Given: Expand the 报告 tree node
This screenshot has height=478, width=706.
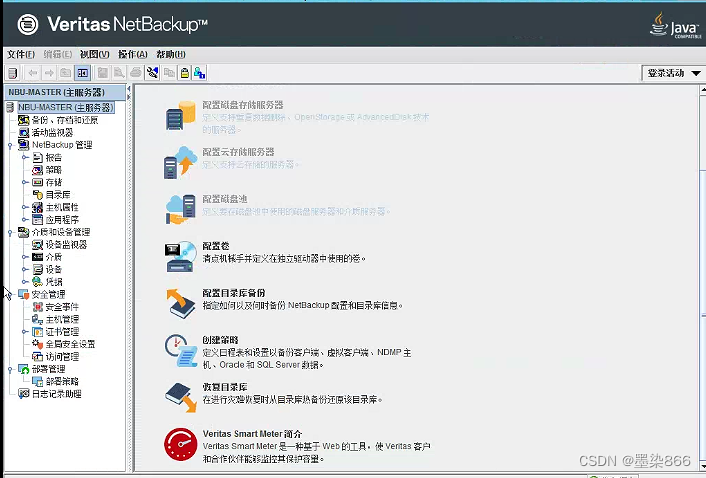Looking at the screenshot, I should point(24,158).
